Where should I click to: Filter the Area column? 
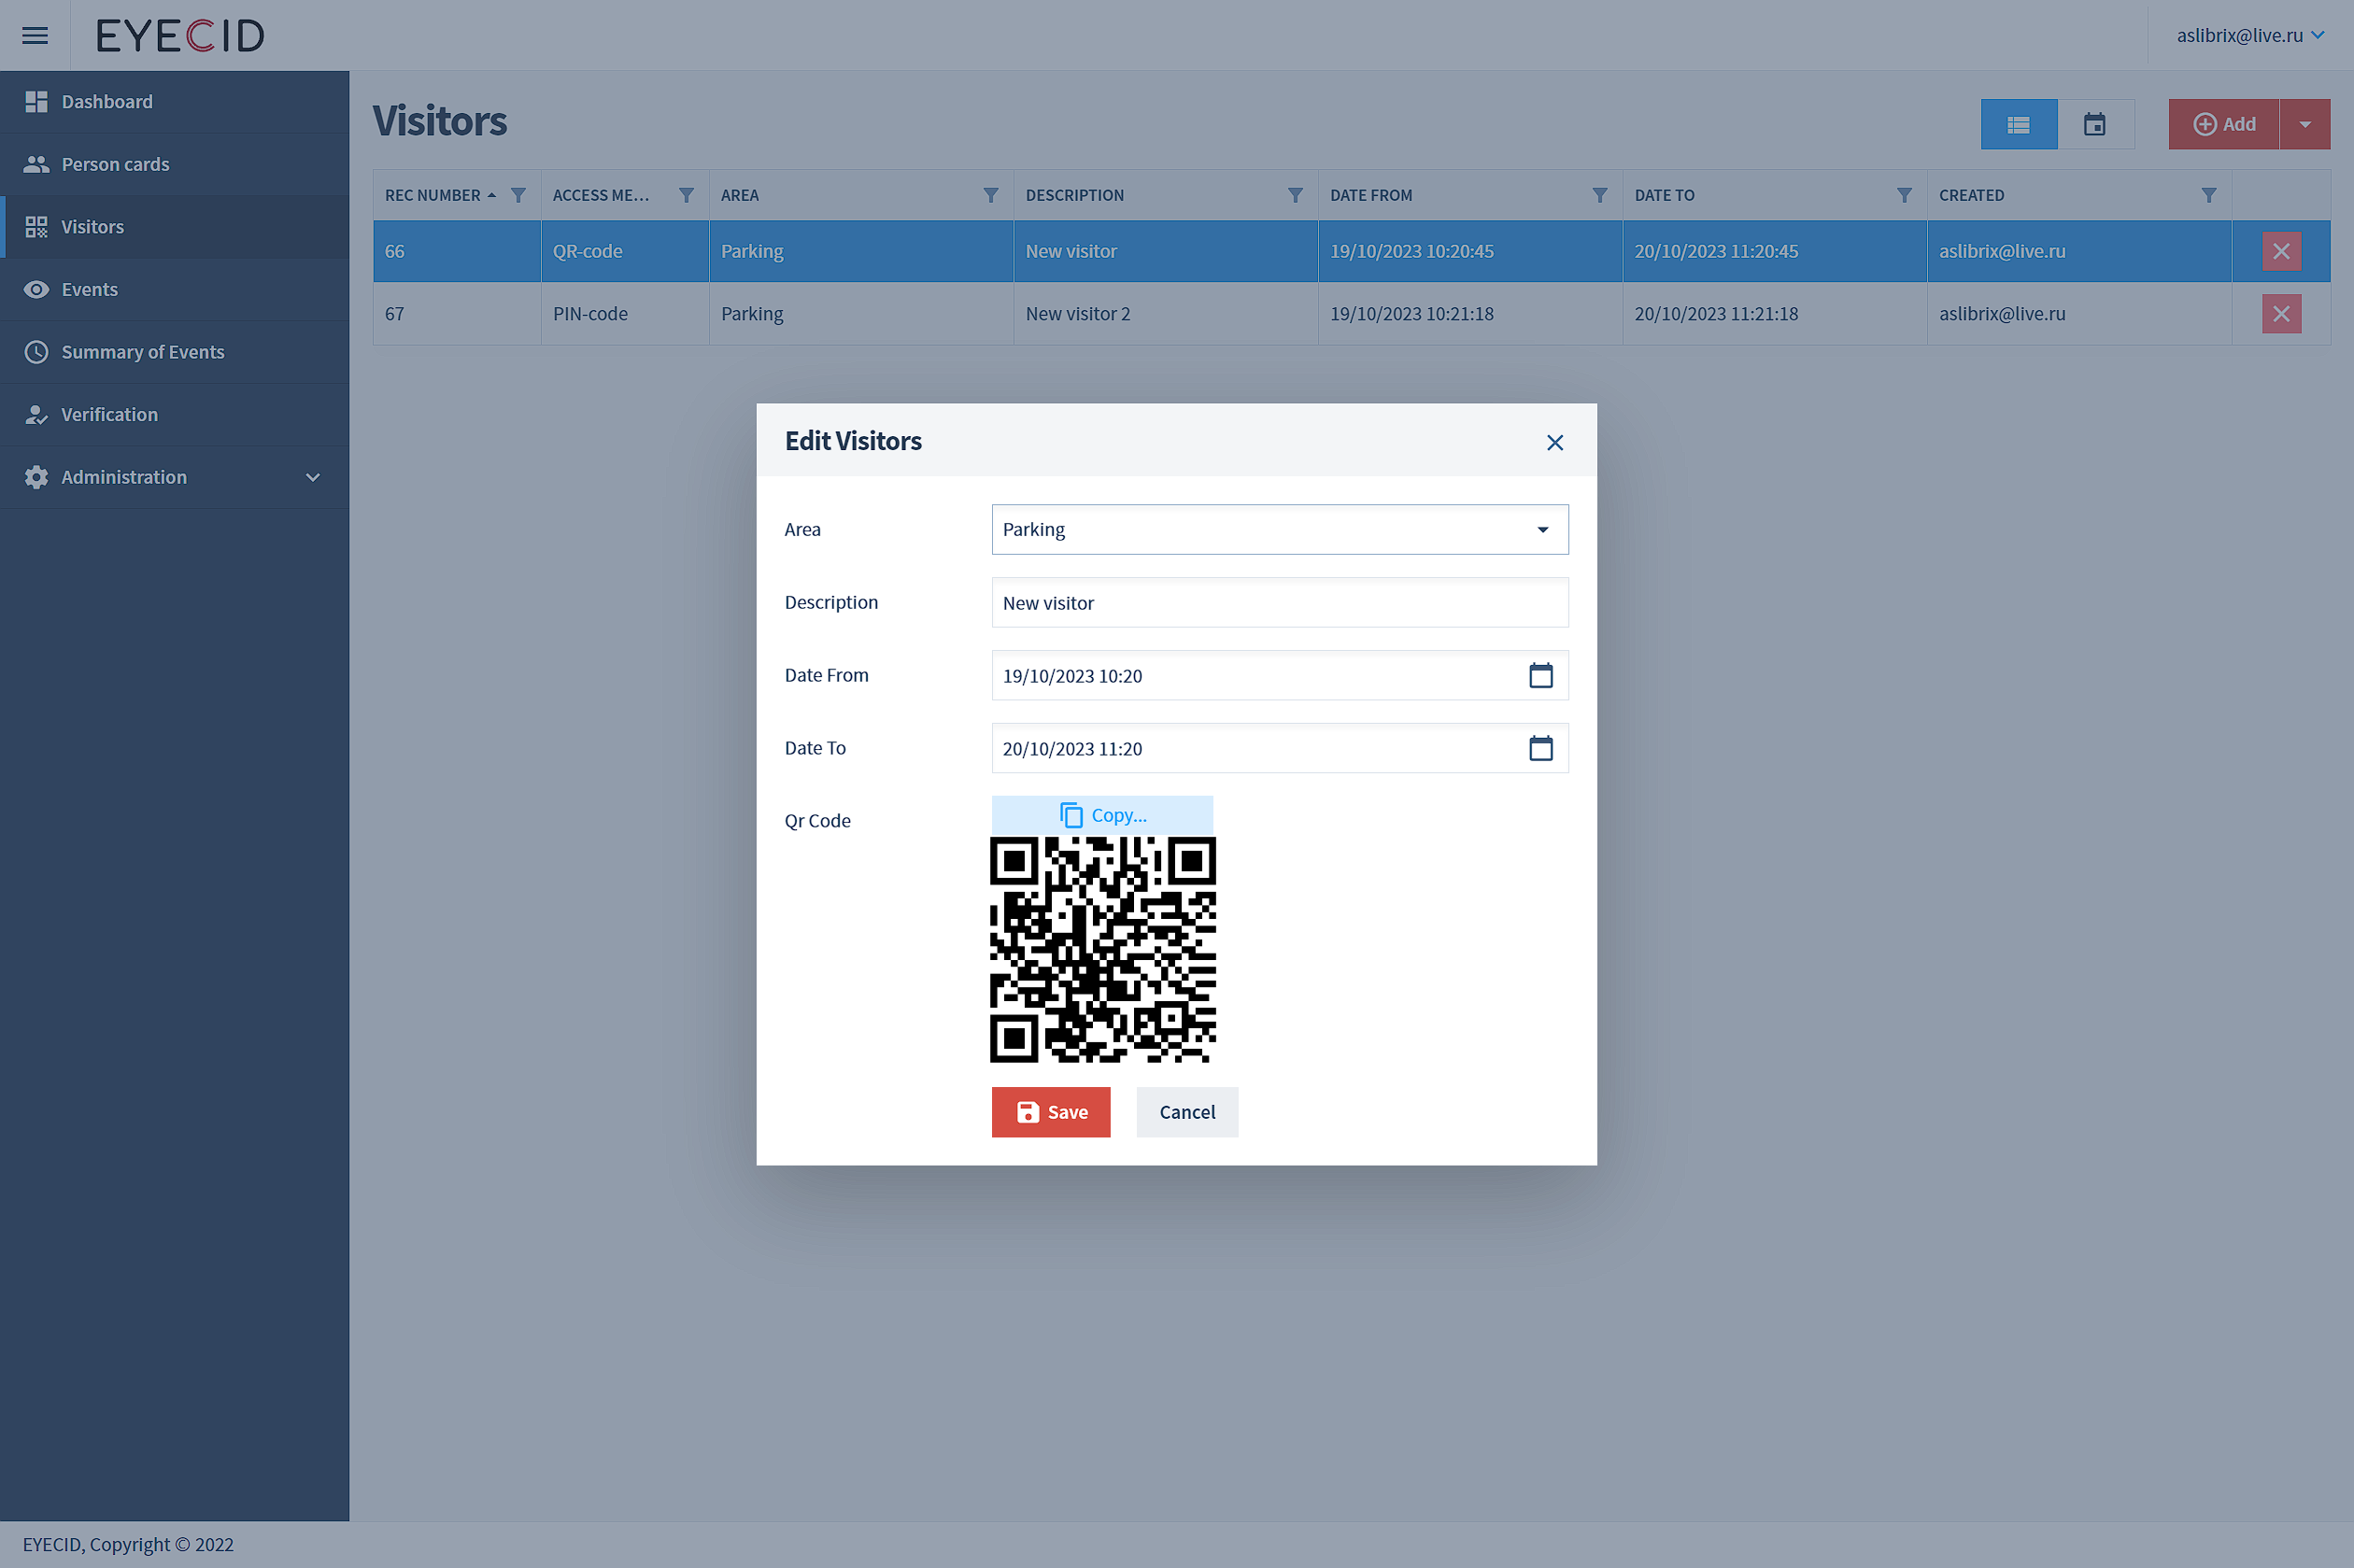[x=991, y=195]
